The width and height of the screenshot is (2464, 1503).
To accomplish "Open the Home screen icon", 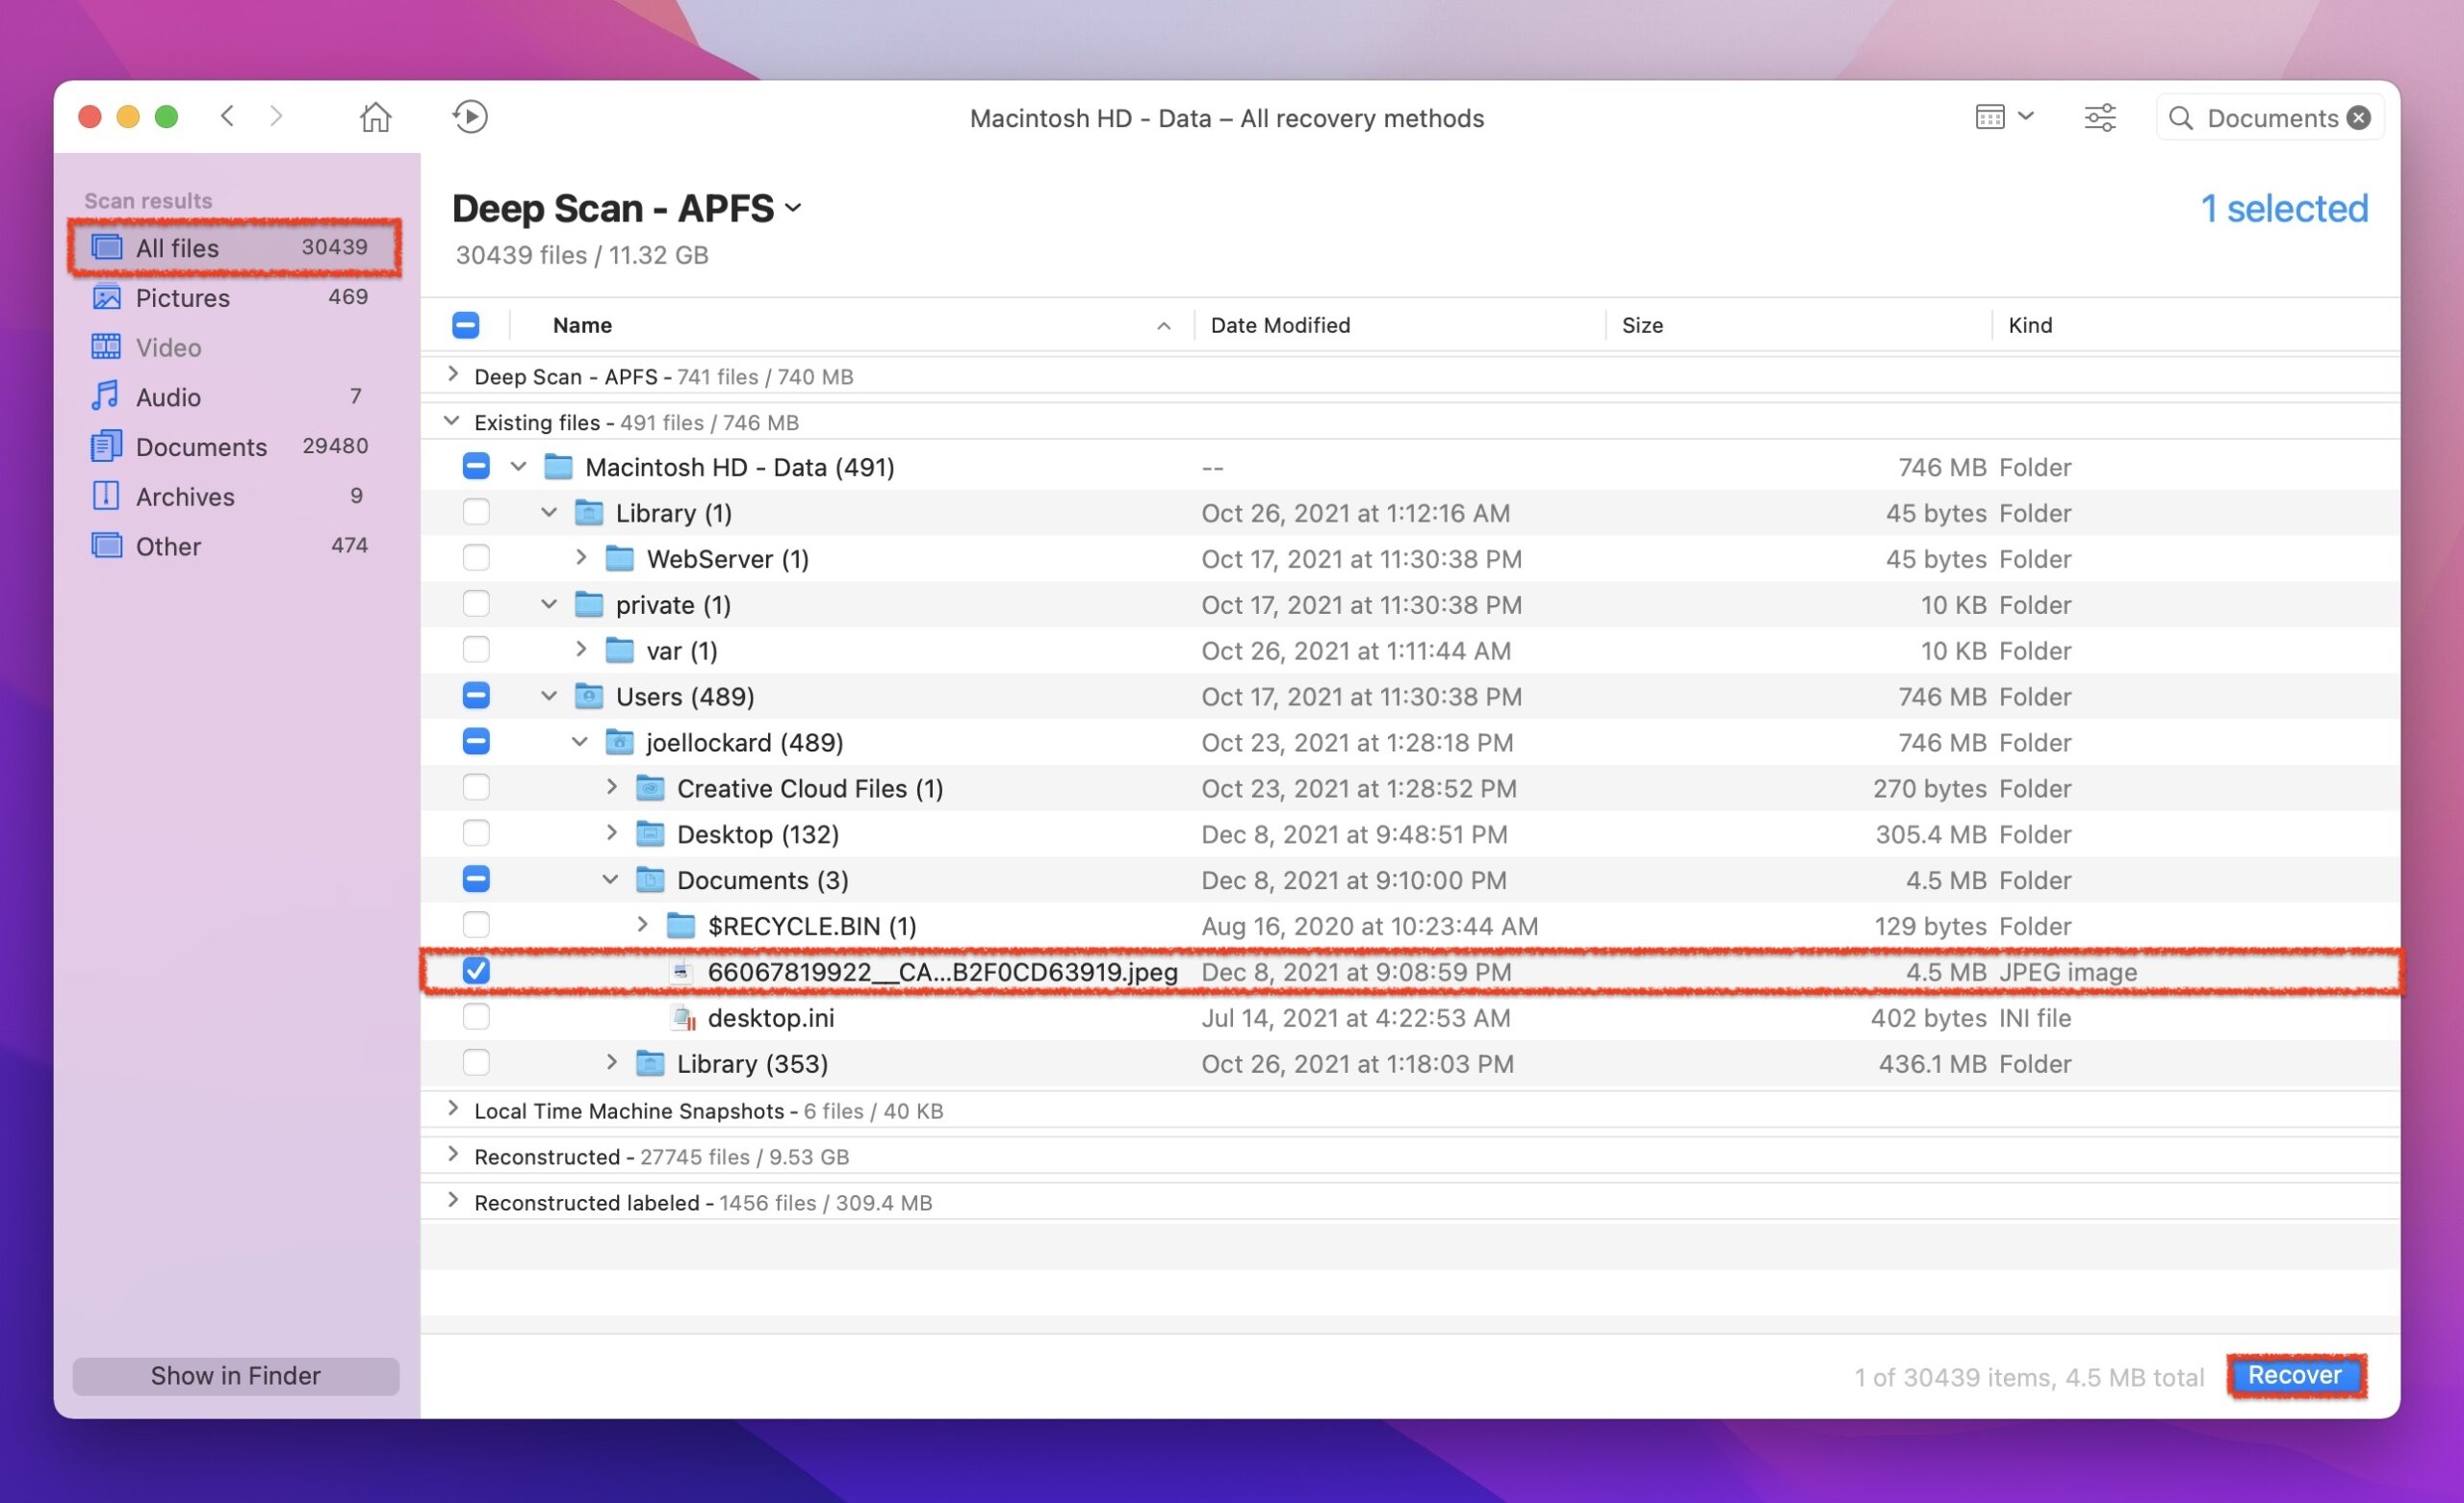I will [x=375, y=117].
